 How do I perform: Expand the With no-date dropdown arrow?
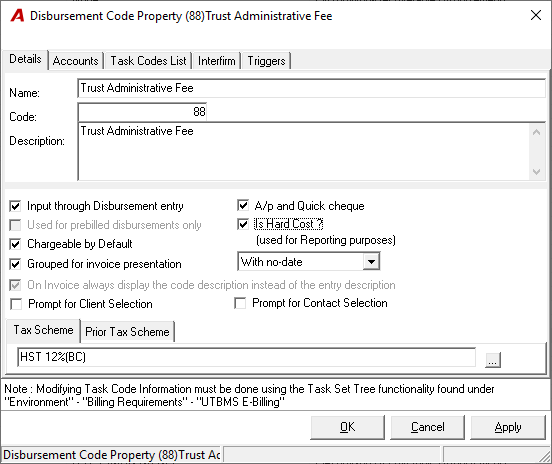(371, 262)
